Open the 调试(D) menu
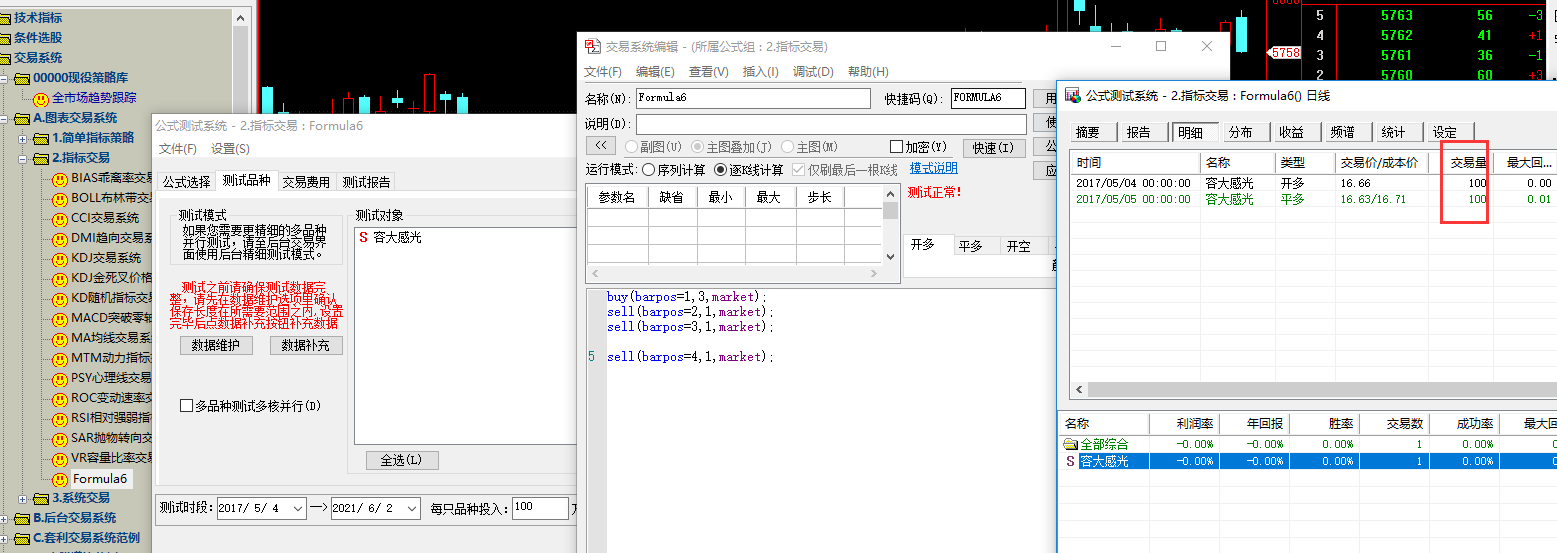This screenshot has width=1557, height=553. [812, 72]
